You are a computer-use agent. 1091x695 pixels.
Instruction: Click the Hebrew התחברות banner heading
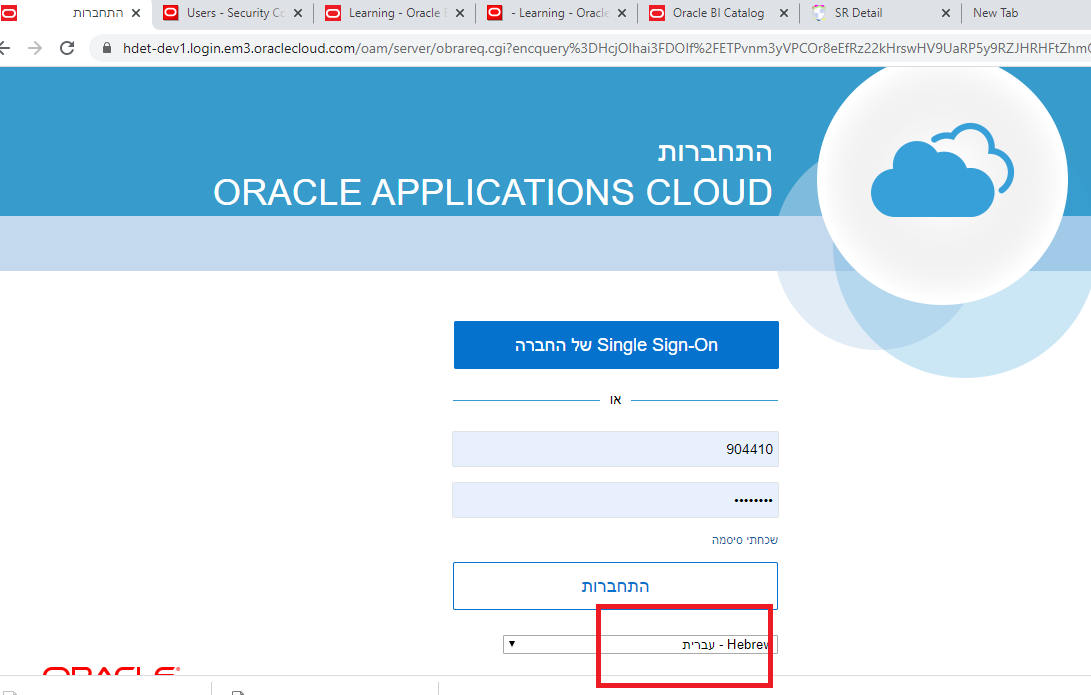pyautogui.click(x=715, y=152)
